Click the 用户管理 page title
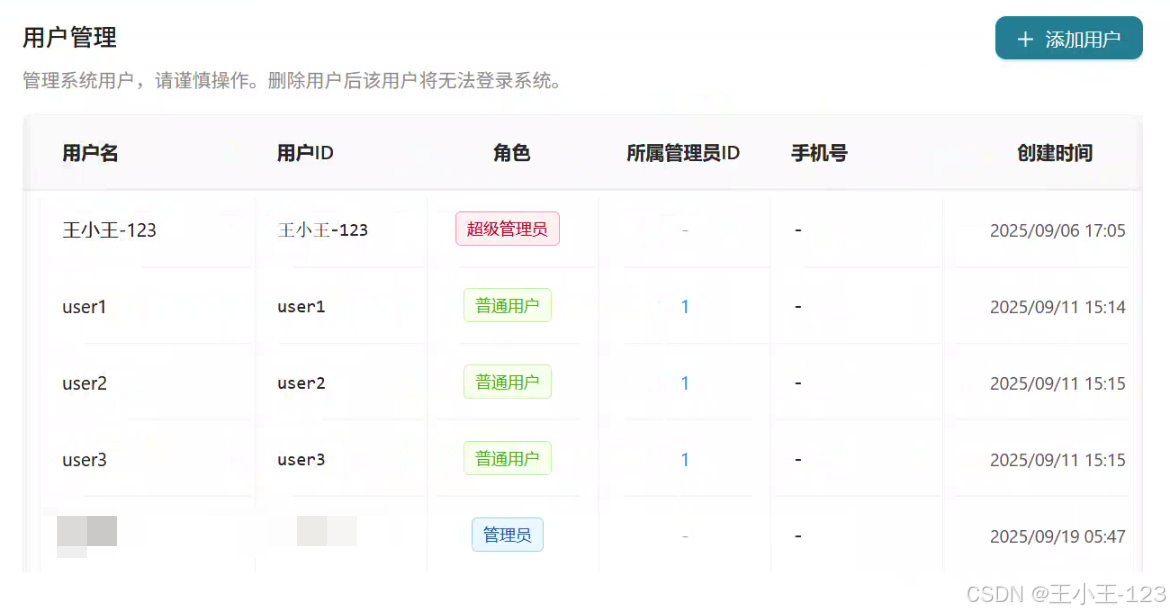Screen dimensions: 1170x614 (x=69, y=37)
